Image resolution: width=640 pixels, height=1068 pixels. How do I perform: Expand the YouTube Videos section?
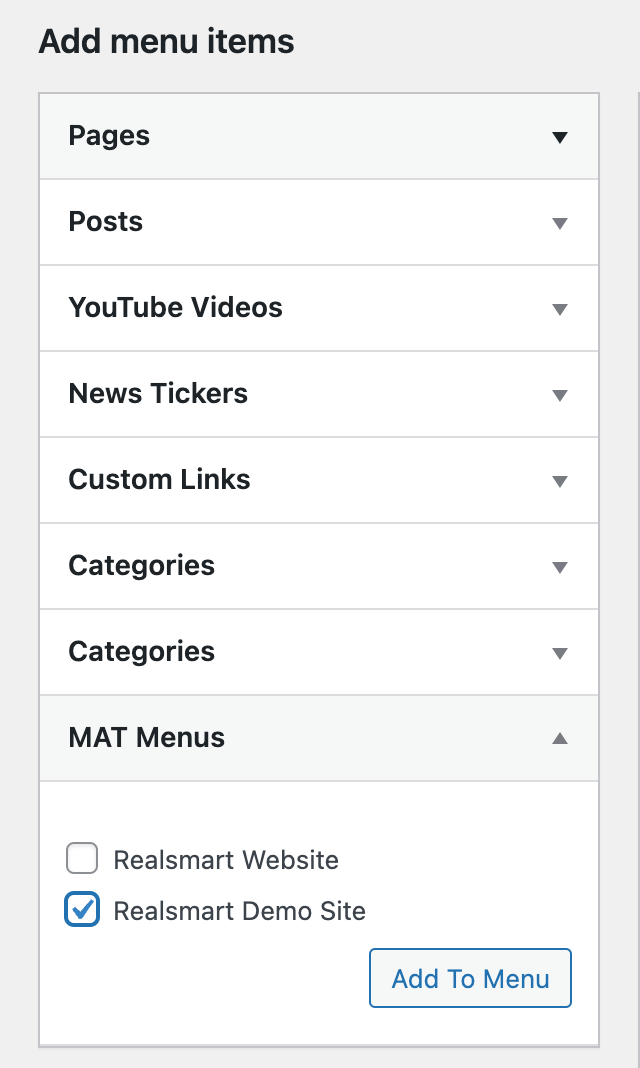[175, 307]
